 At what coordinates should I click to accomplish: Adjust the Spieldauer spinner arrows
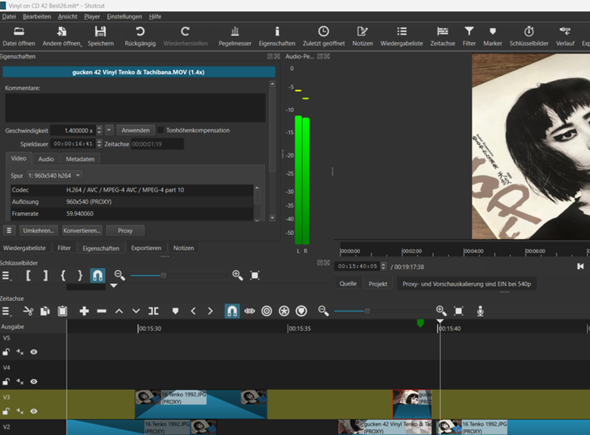click(x=99, y=144)
